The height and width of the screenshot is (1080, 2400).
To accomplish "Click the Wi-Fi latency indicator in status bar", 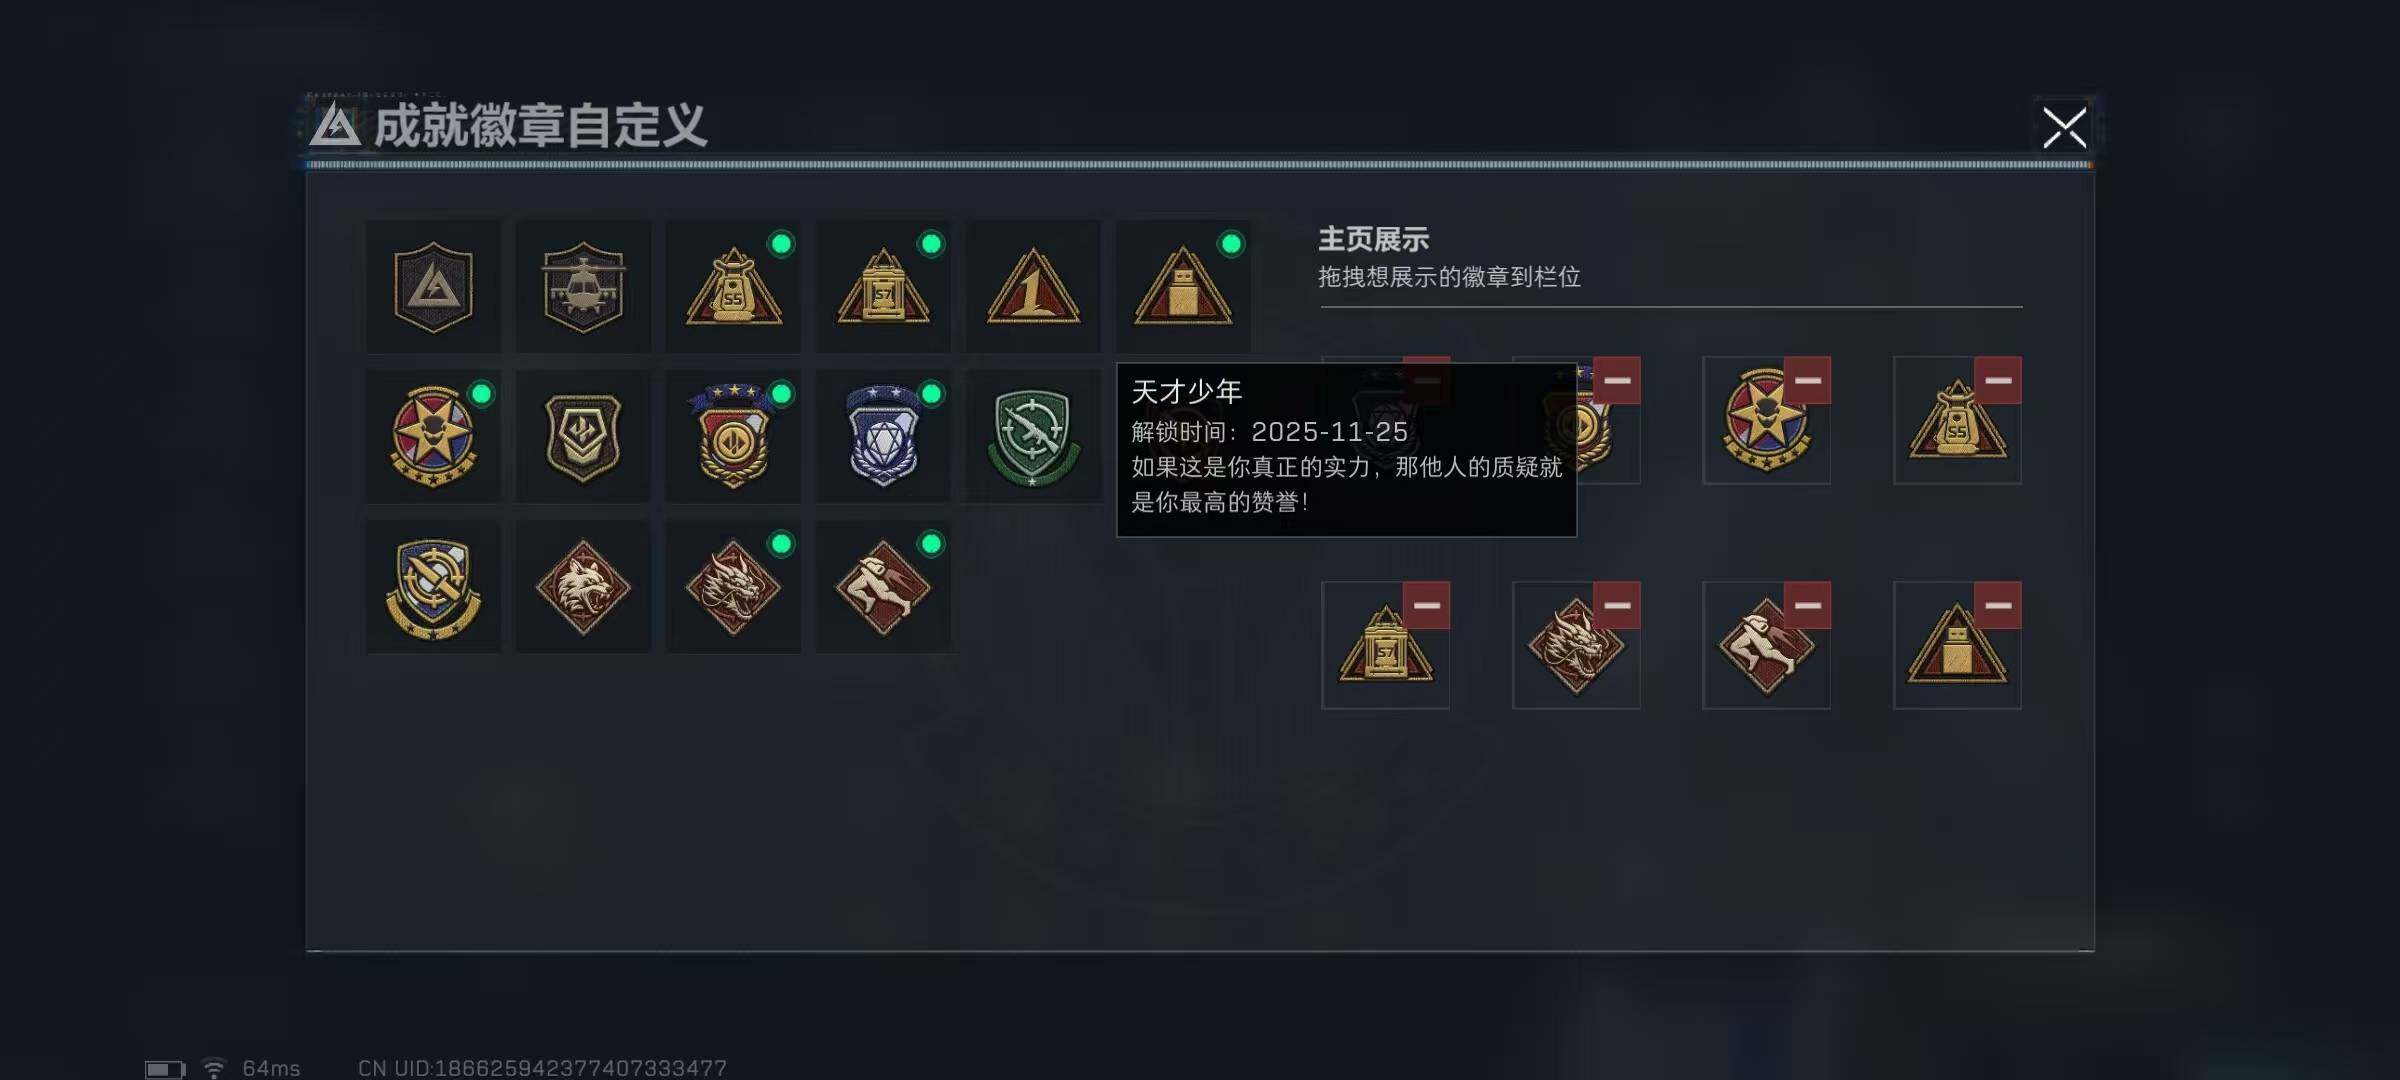I will (251, 1068).
